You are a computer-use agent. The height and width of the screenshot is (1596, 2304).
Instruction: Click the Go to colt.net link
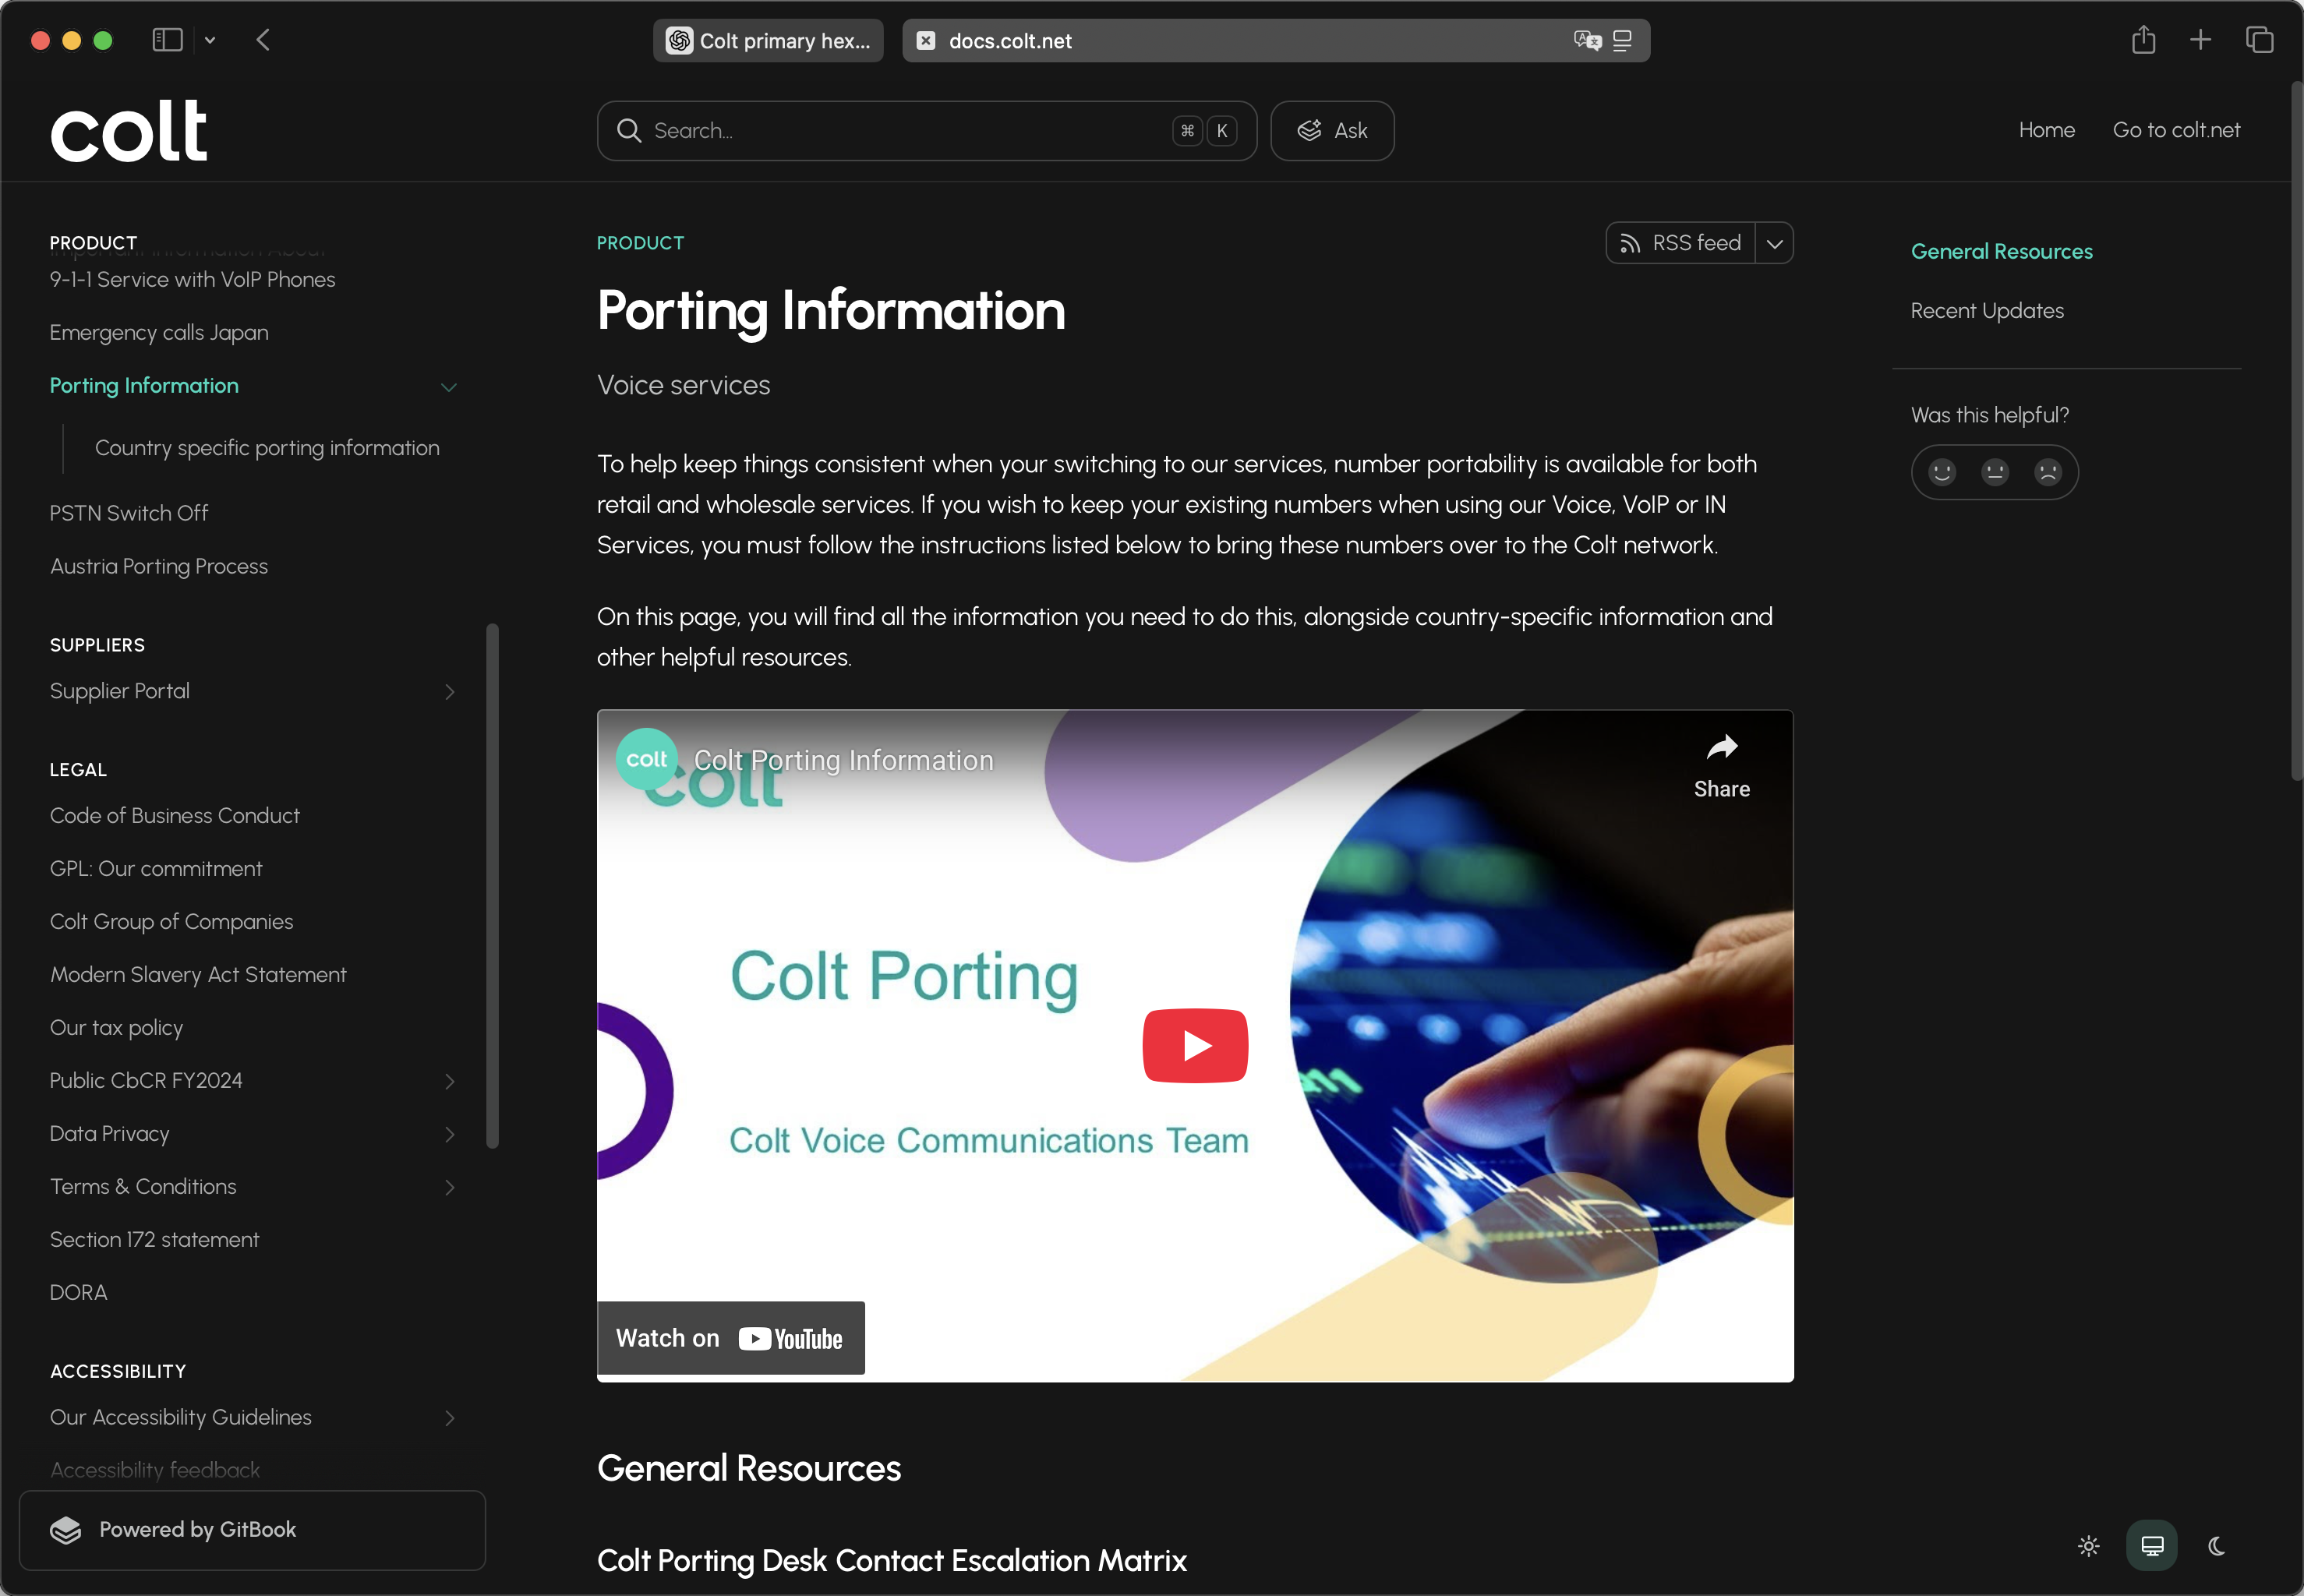click(2176, 130)
